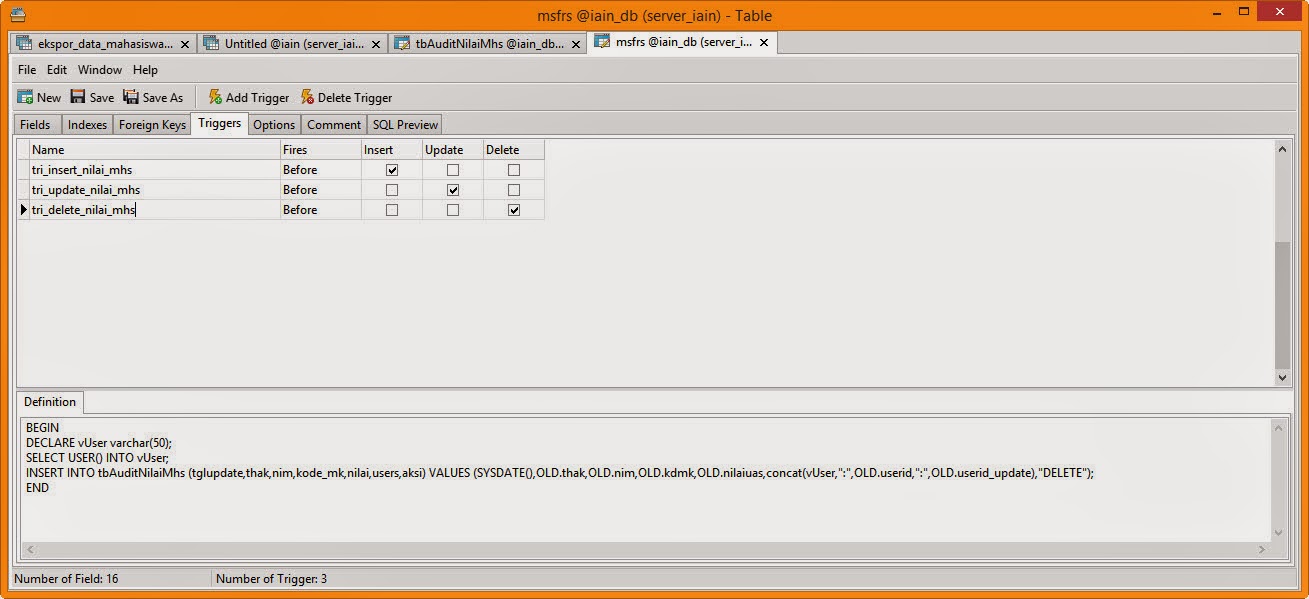Click the scrollbar down arrow in trigger list
1309x599 pixels.
coord(1282,378)
